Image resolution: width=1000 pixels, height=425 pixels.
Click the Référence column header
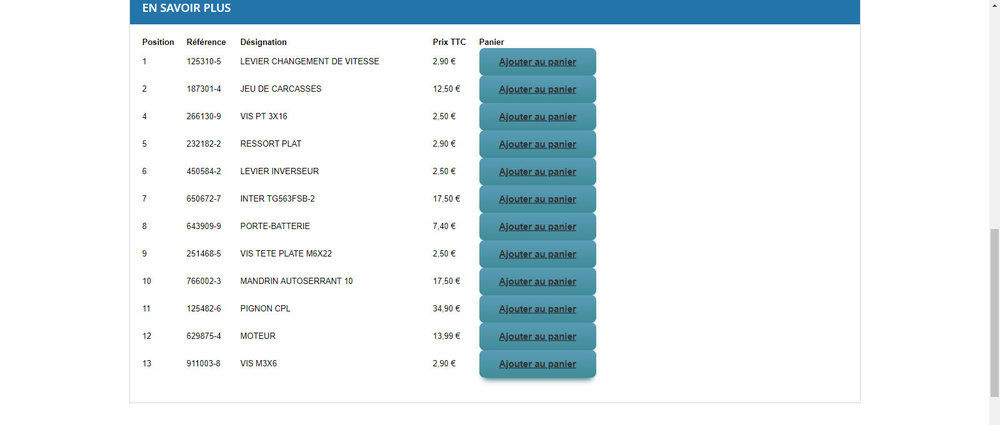click(x=206, y=42)
